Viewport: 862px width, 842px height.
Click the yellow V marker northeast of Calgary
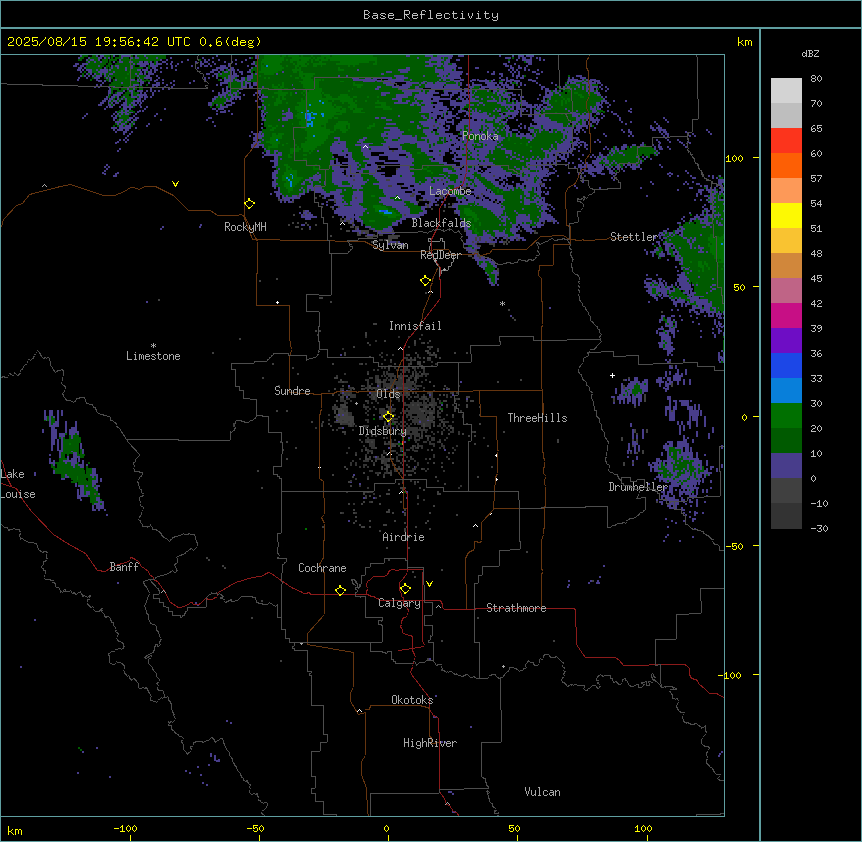tap(429, 584)
